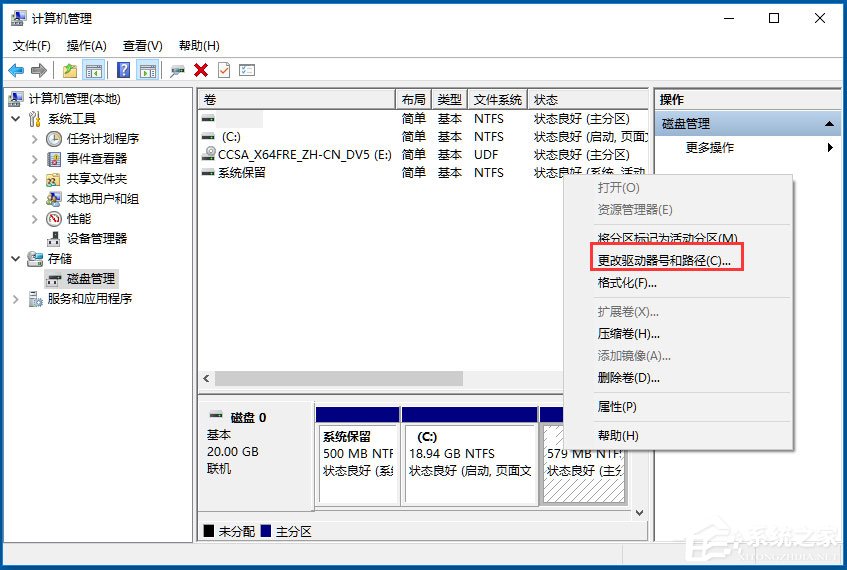Click the horizontal scrollbar in volume list
The image size is (847, 570).
[x=338, y=379]
